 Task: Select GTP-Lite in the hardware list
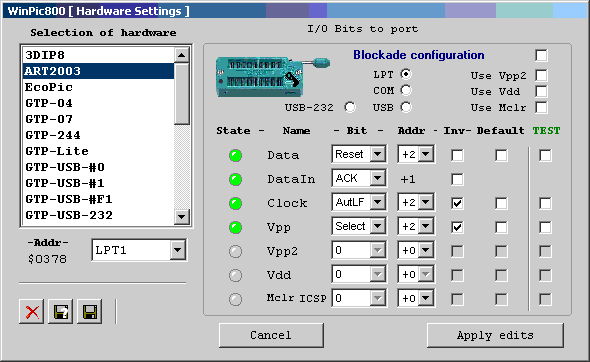click(x=98, y=151)
